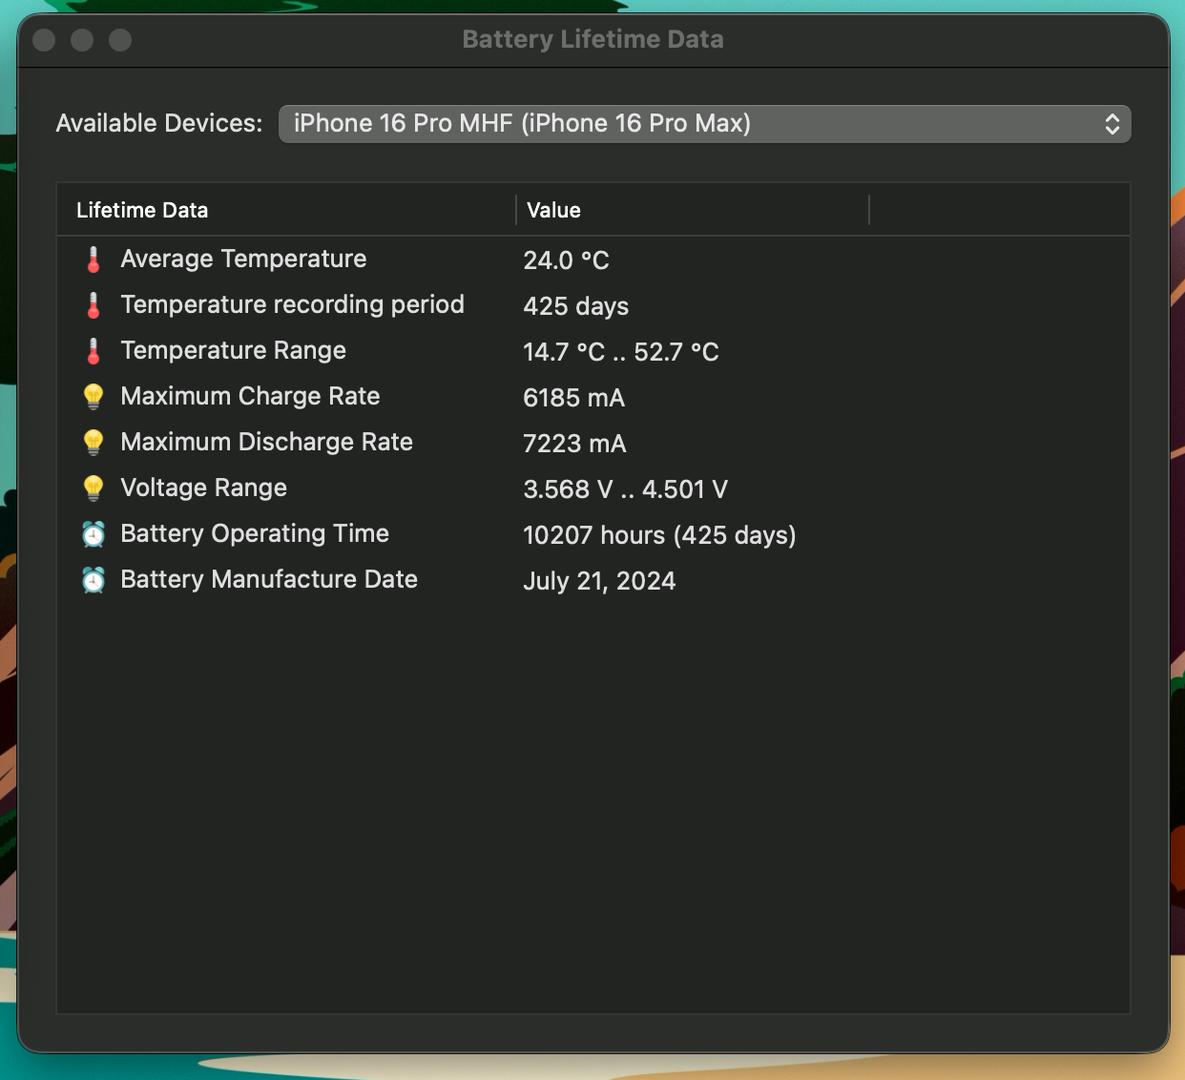Viewport: 1185px width, 1080px height.
Task: Click the alarm clock icon for Battery Manufacture Date
Action: tap(93, 580)
